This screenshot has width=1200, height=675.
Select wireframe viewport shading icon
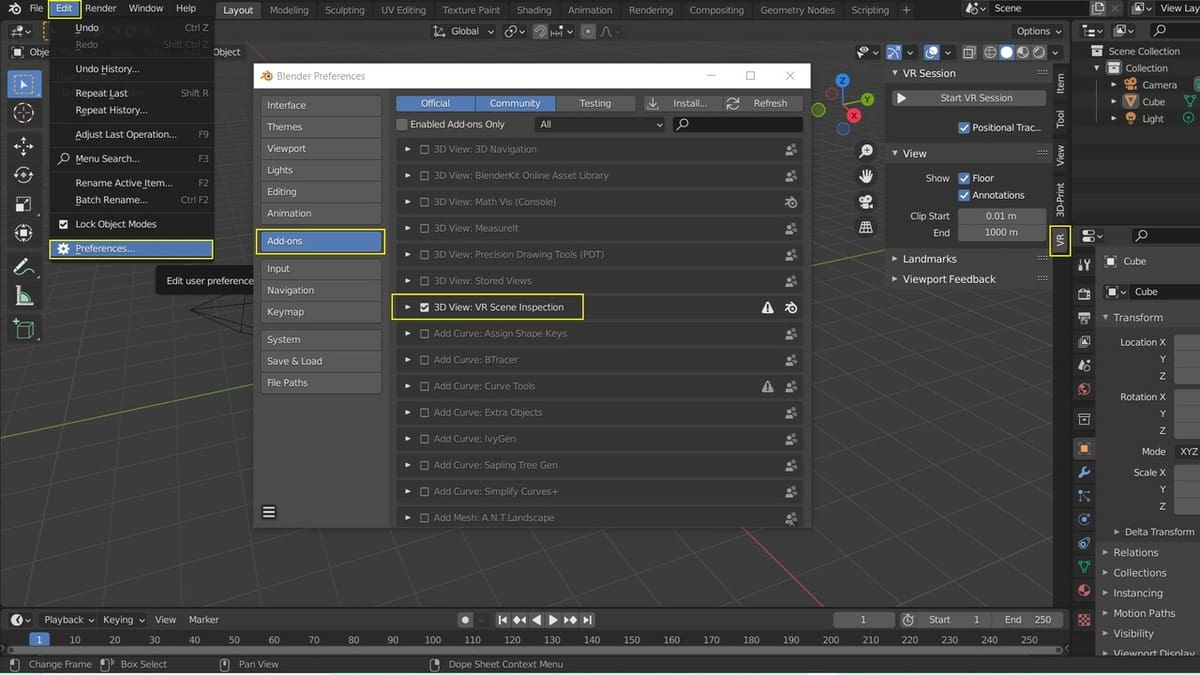[x=991, y=52]
